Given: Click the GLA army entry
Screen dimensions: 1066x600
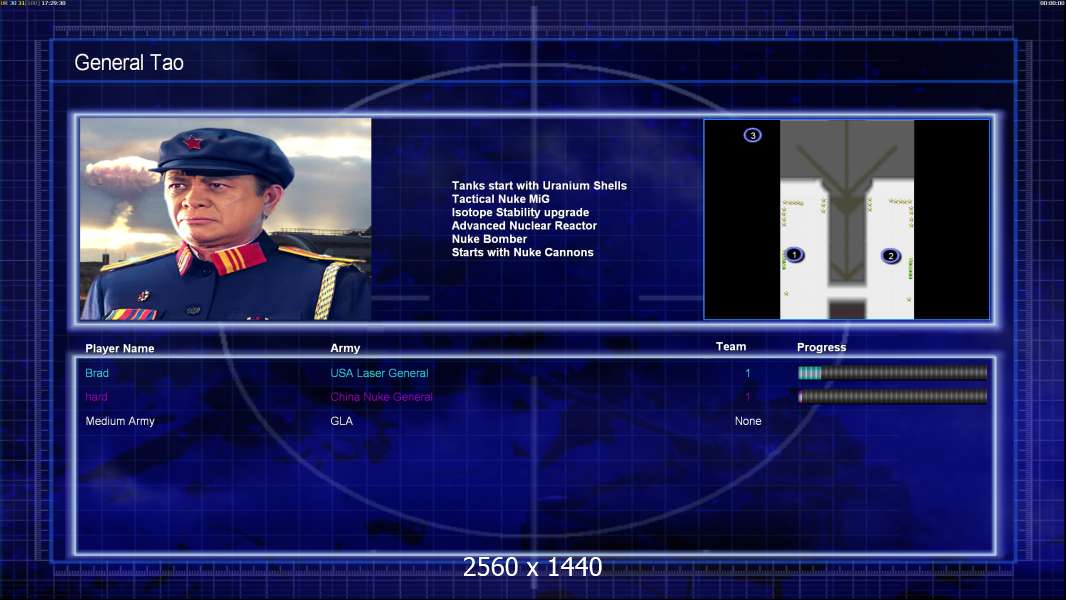Looking at the screenshot, I should pos(341,421).
